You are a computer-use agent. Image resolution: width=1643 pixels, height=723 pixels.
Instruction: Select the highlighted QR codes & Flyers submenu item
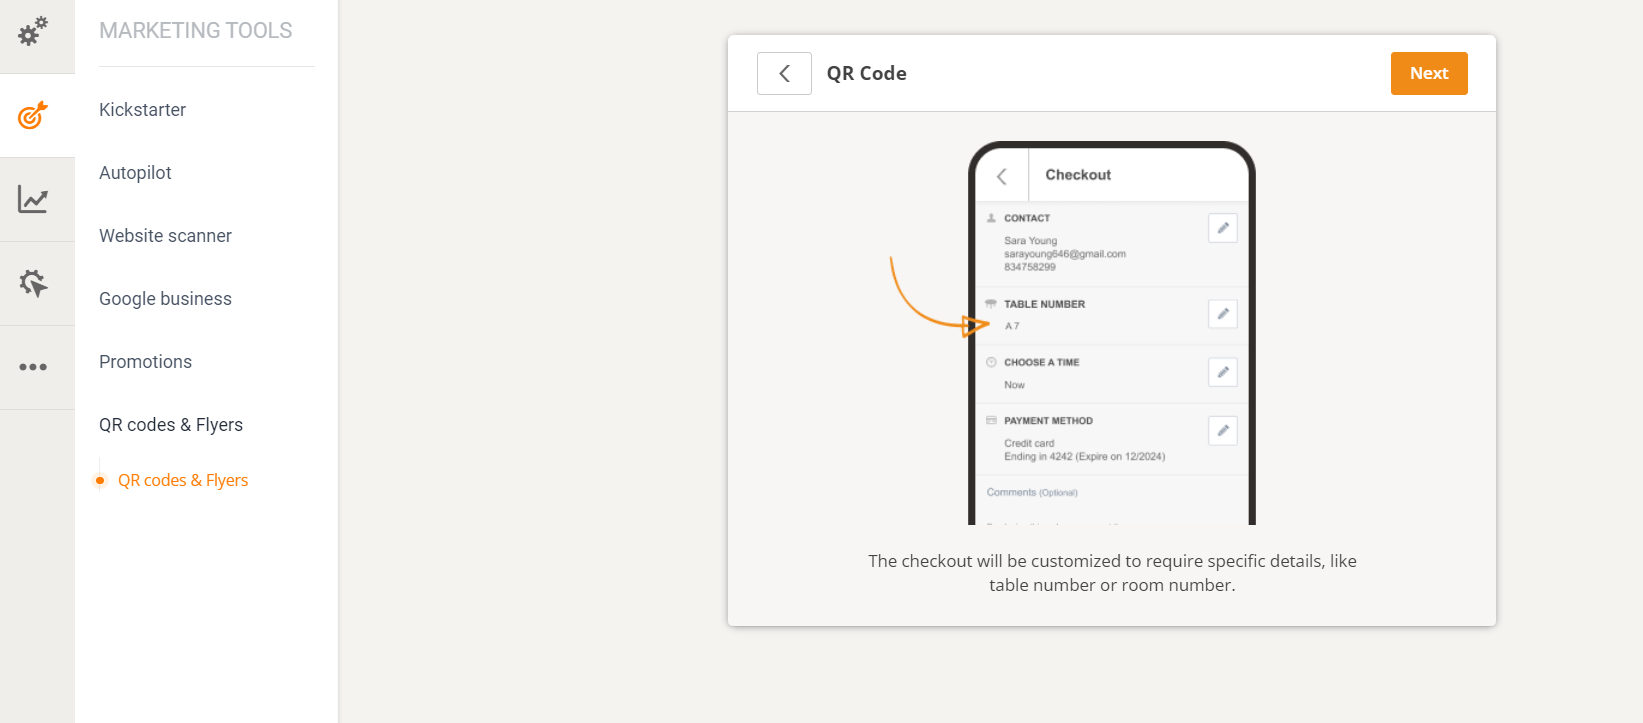[x=183, y=480]
